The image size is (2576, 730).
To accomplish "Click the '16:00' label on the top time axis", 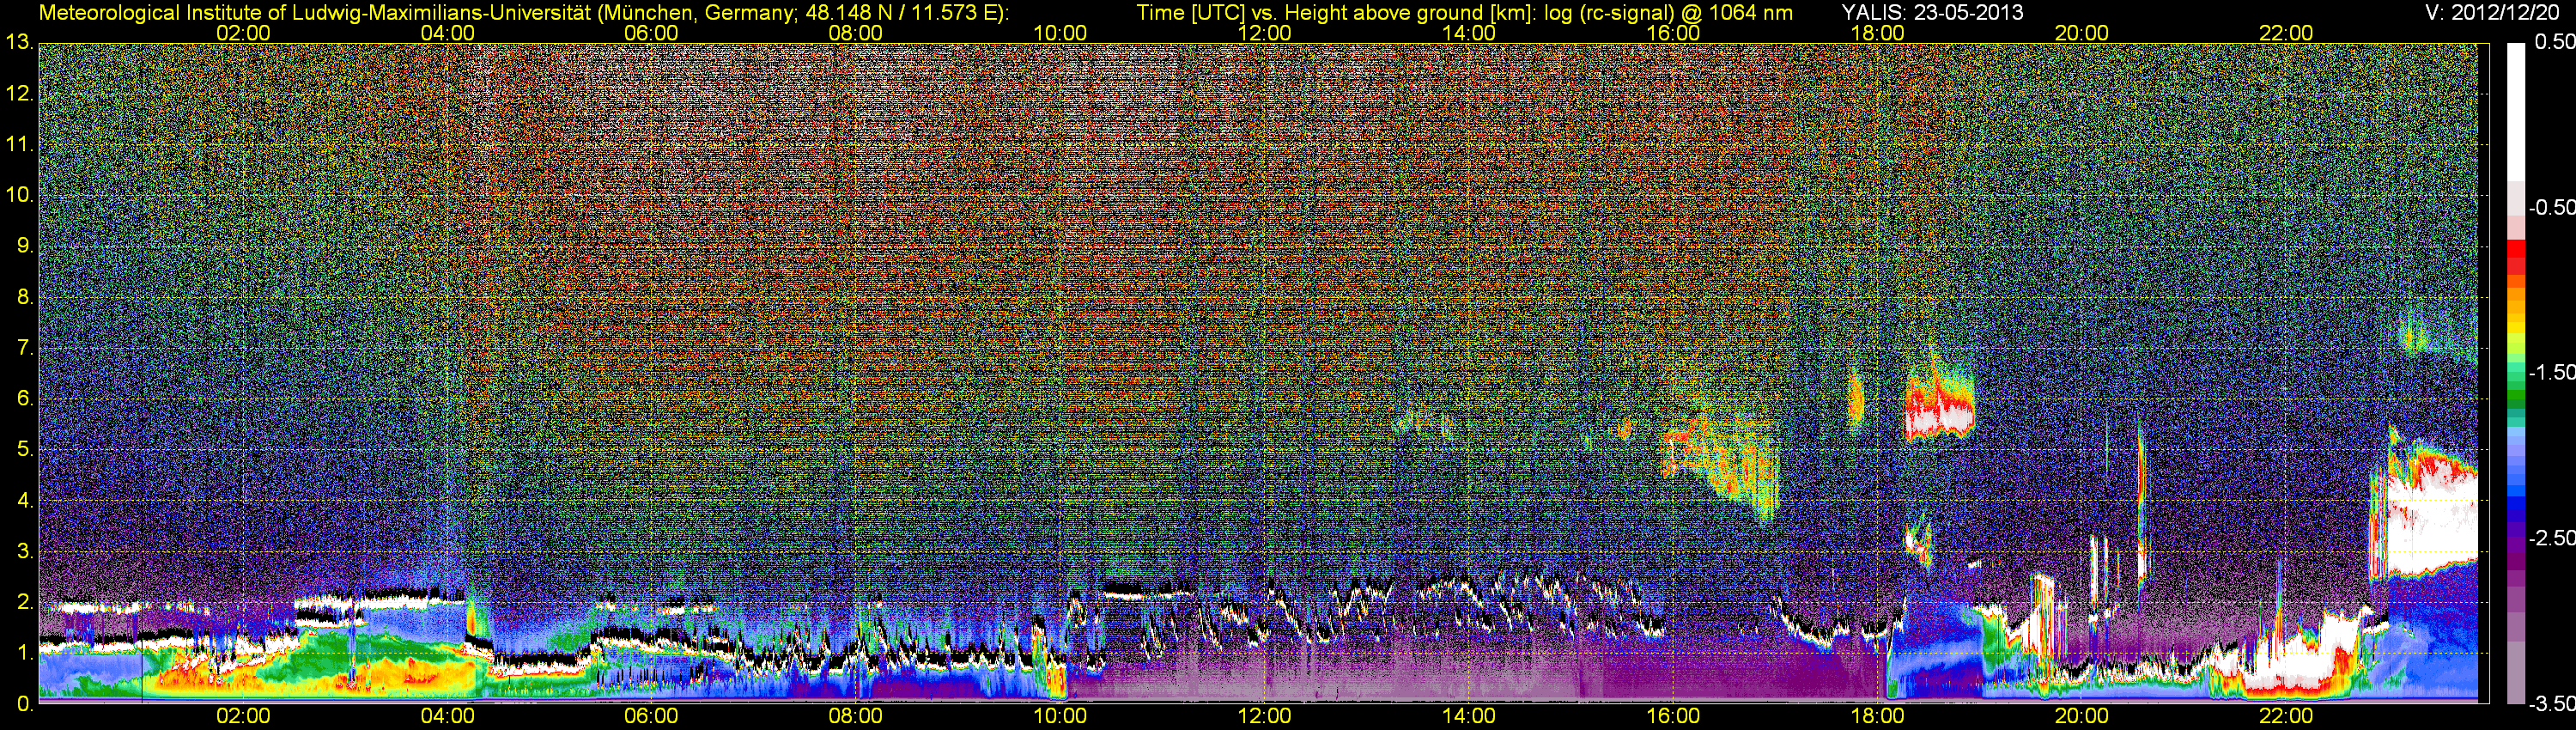I will coord(1673,33).
